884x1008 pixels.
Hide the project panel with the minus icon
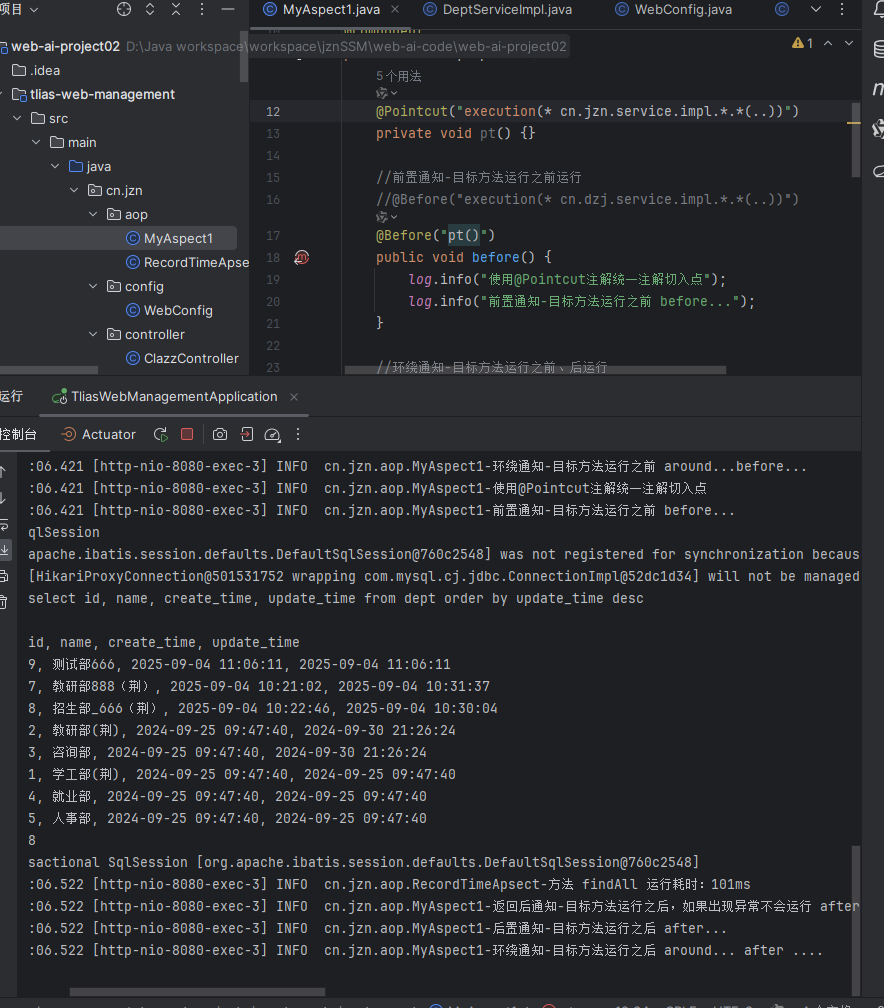coord(228,9)
